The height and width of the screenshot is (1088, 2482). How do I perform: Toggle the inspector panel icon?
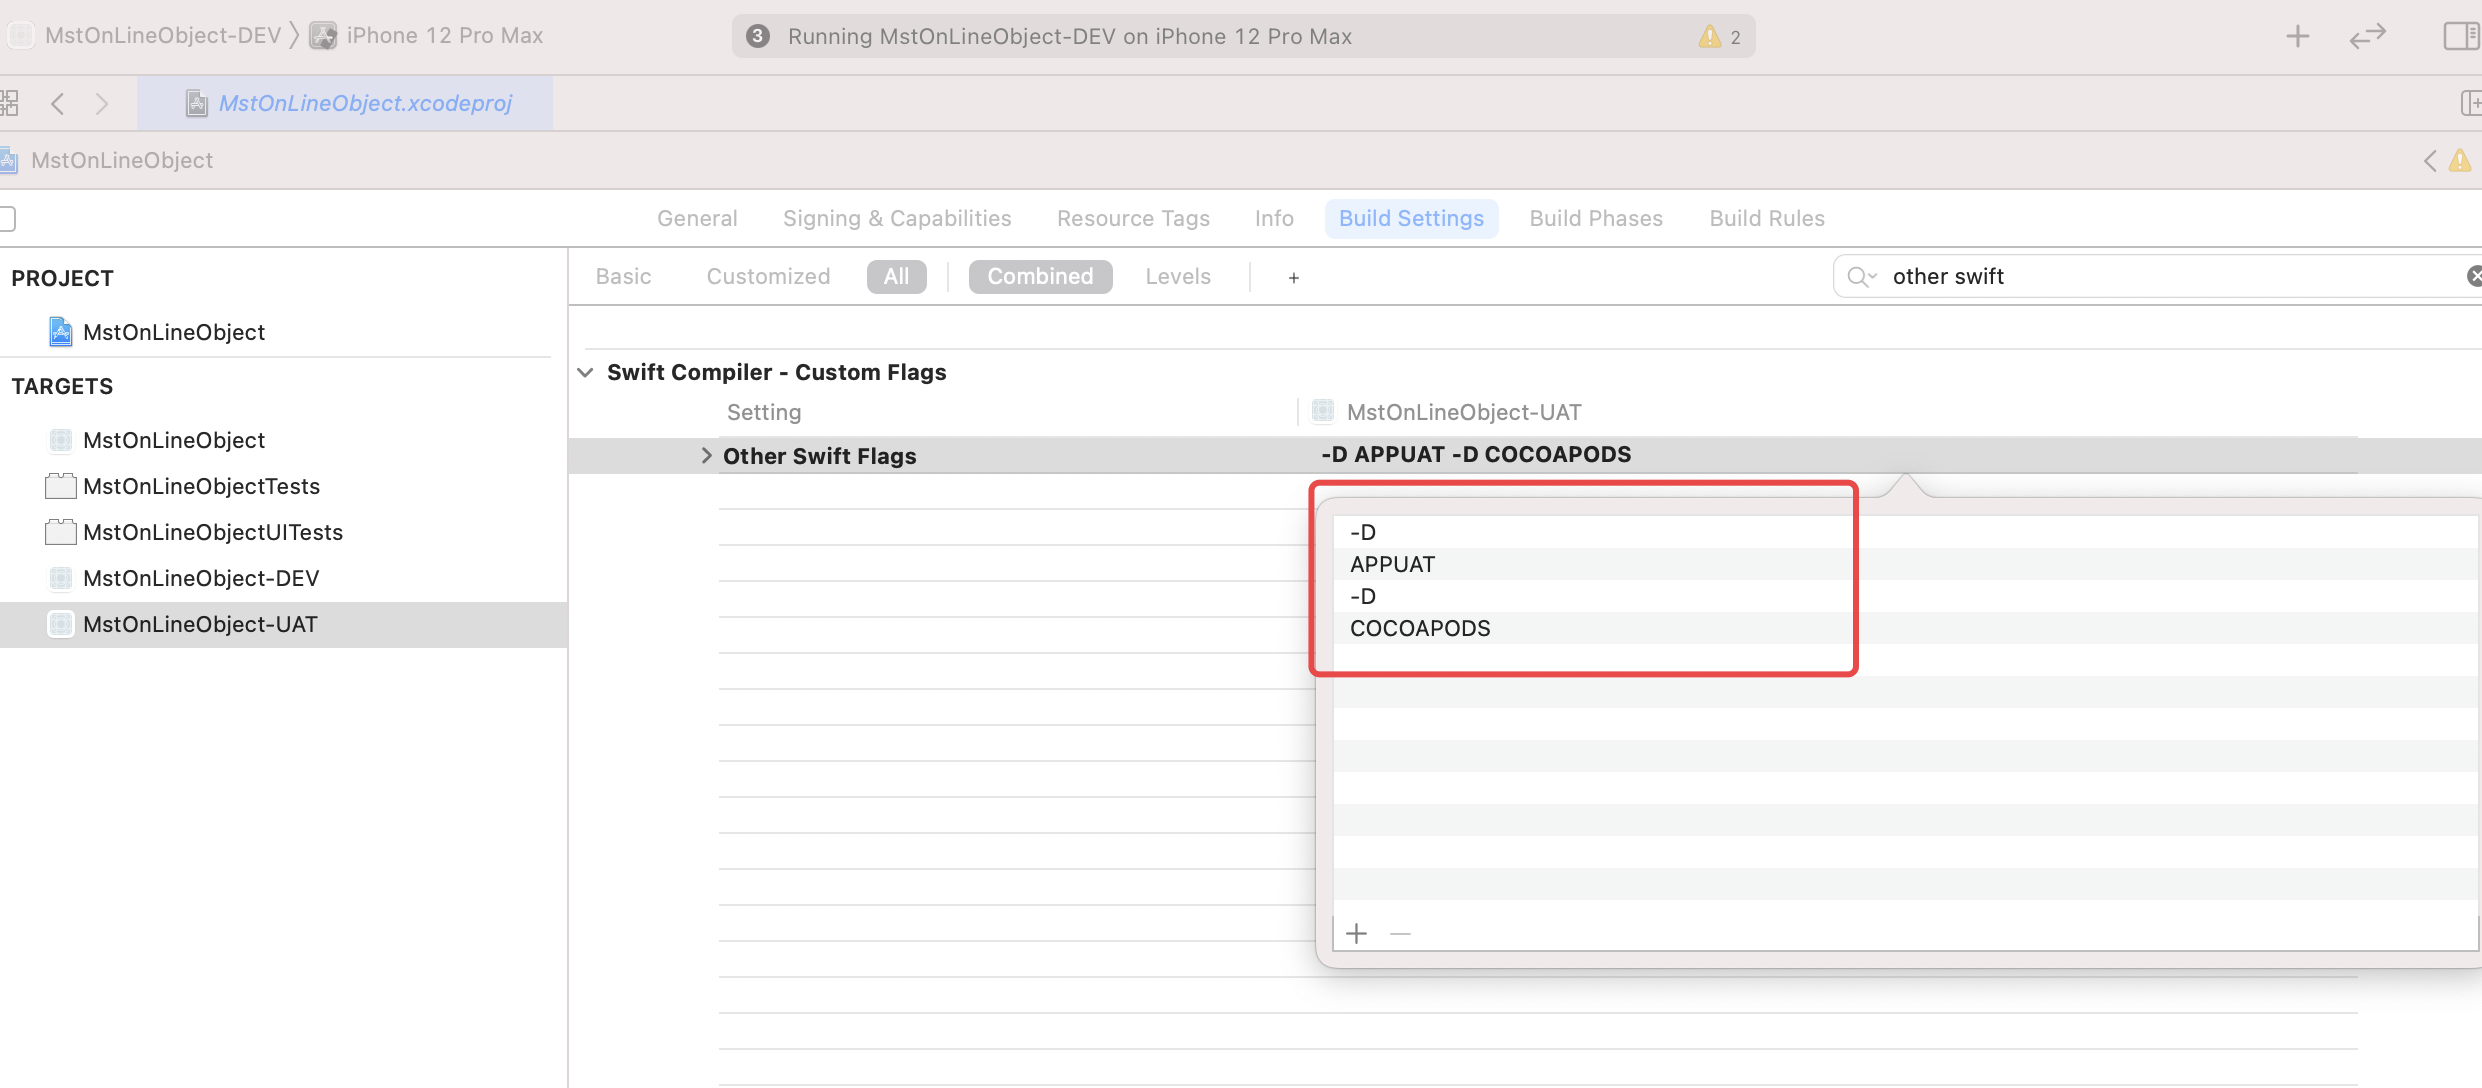2461,37
